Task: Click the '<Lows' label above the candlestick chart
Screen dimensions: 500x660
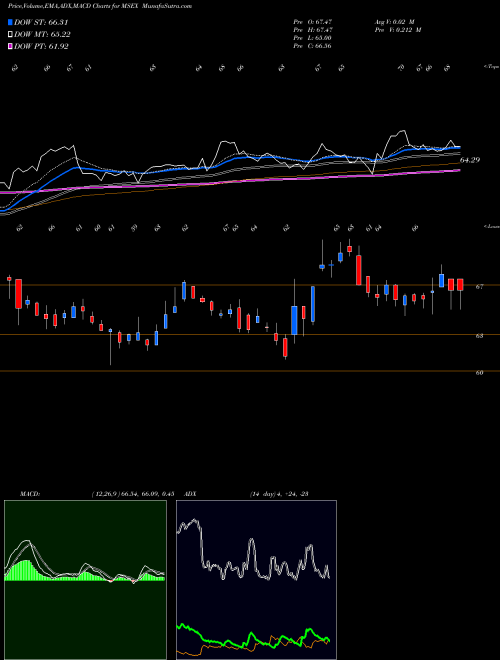Action: 491,226
